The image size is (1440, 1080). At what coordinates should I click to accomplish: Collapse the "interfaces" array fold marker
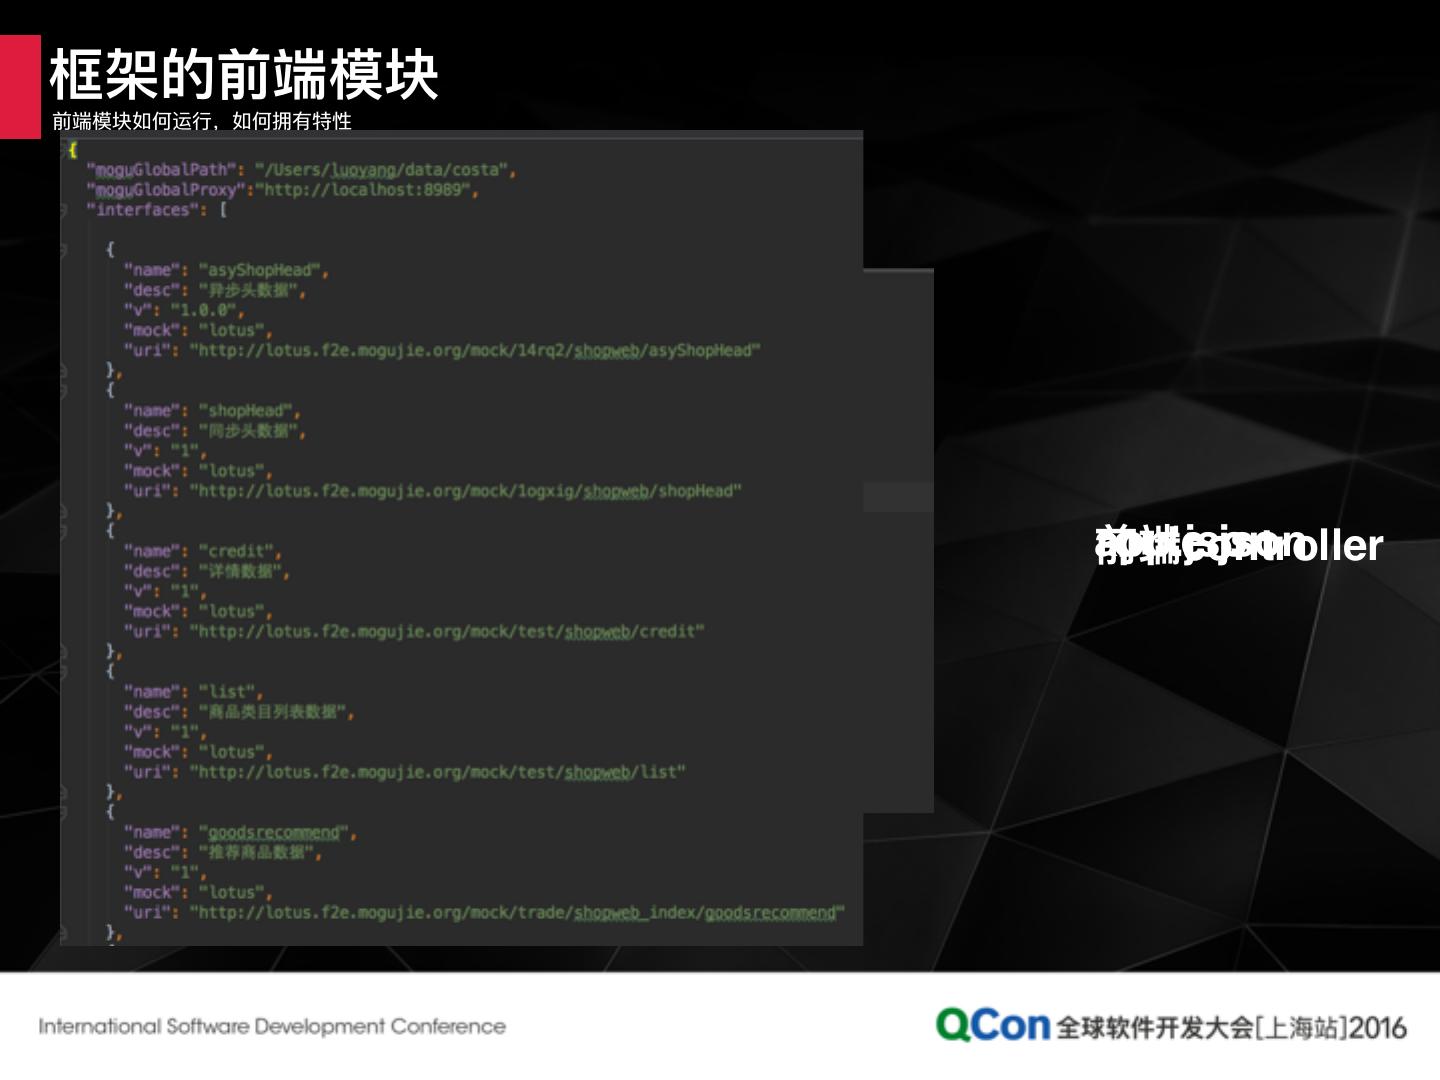pyautogui.click(x=65, y=210)
